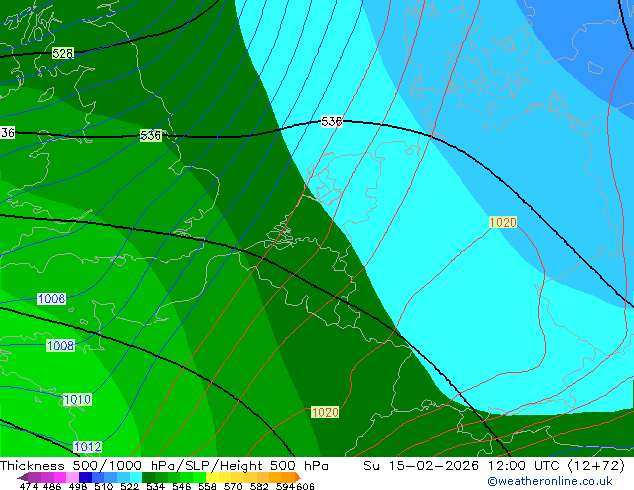
Task: Click the 546 legend value
Action: pyautogui.click(x=182, y=486)
